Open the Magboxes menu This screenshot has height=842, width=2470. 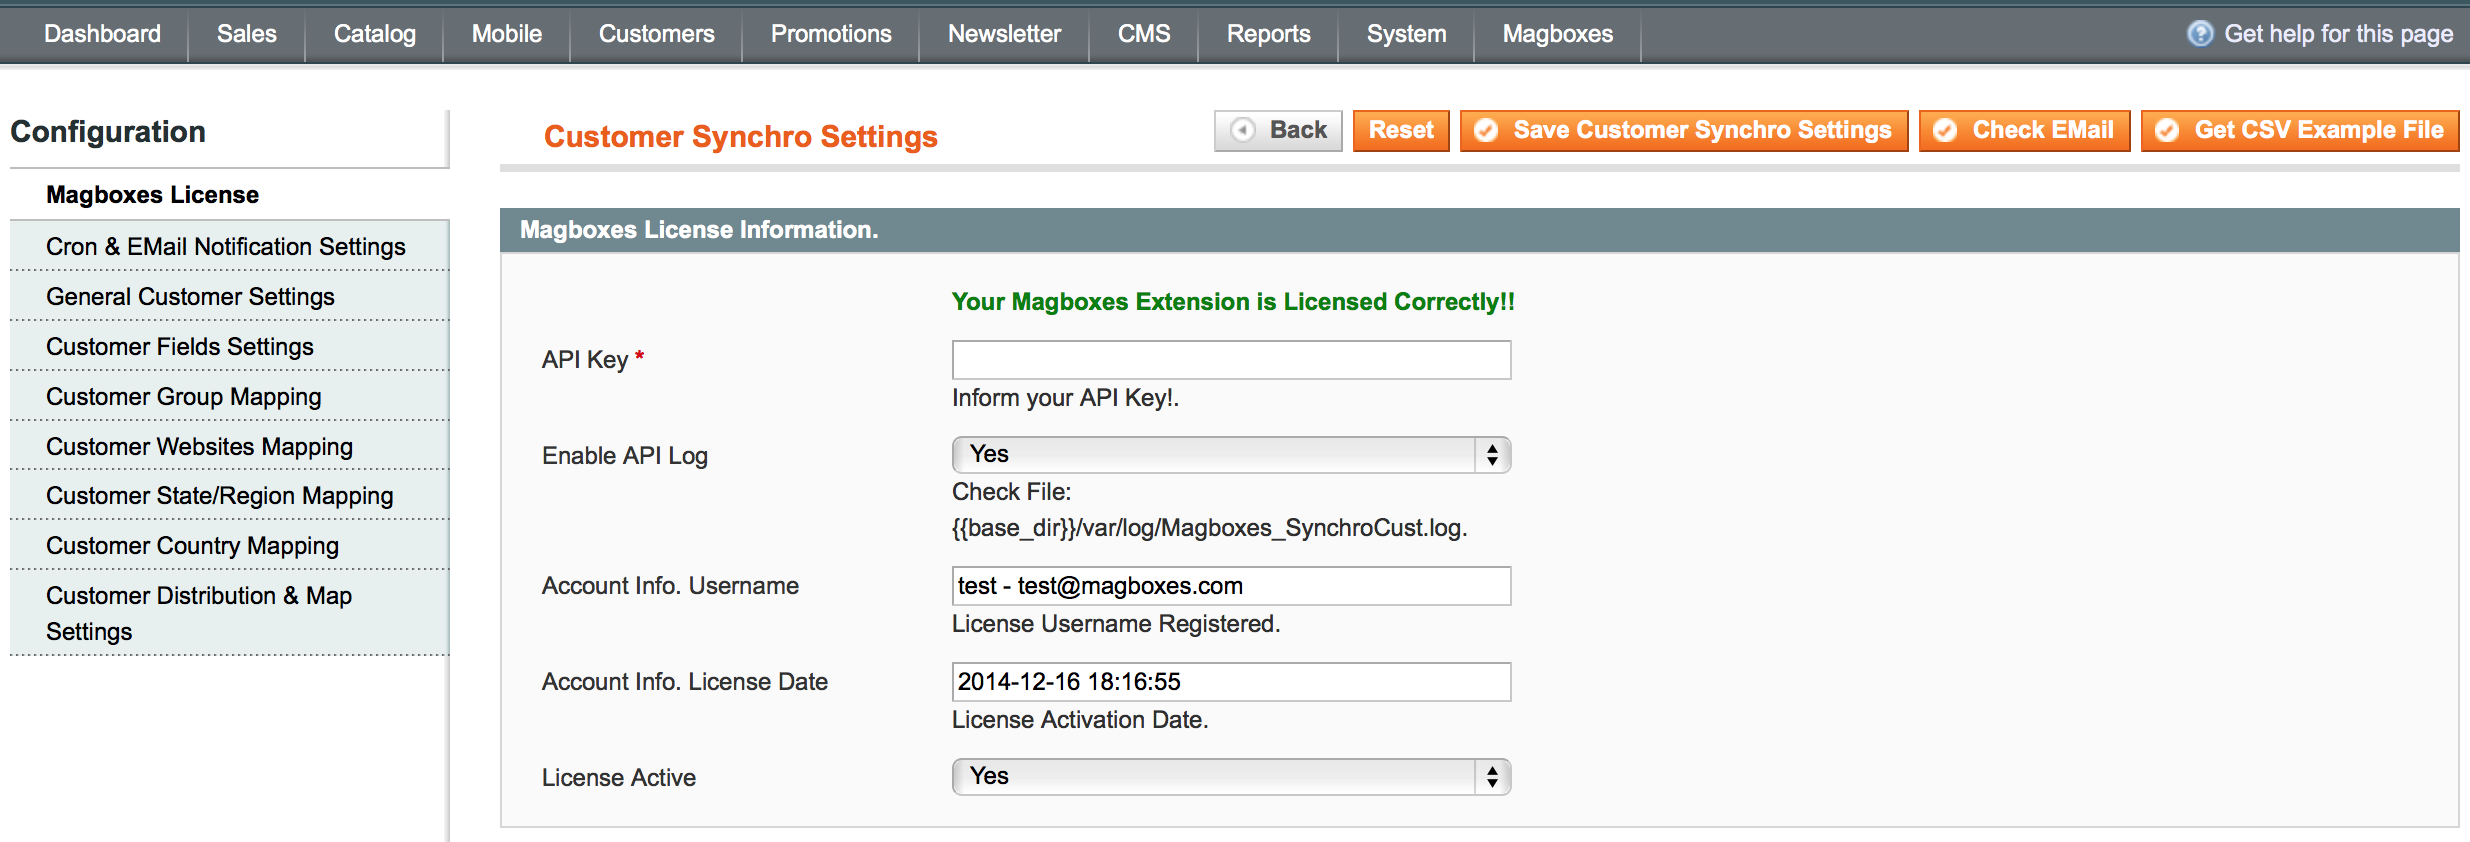[1557, 34]
